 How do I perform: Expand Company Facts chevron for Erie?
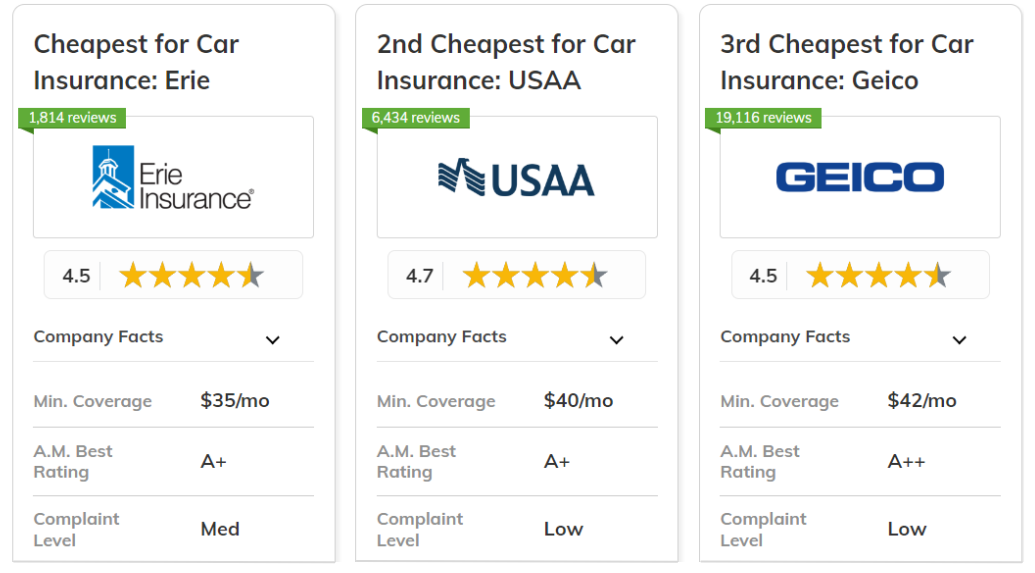pyautogui.click(x=273, y=340)
